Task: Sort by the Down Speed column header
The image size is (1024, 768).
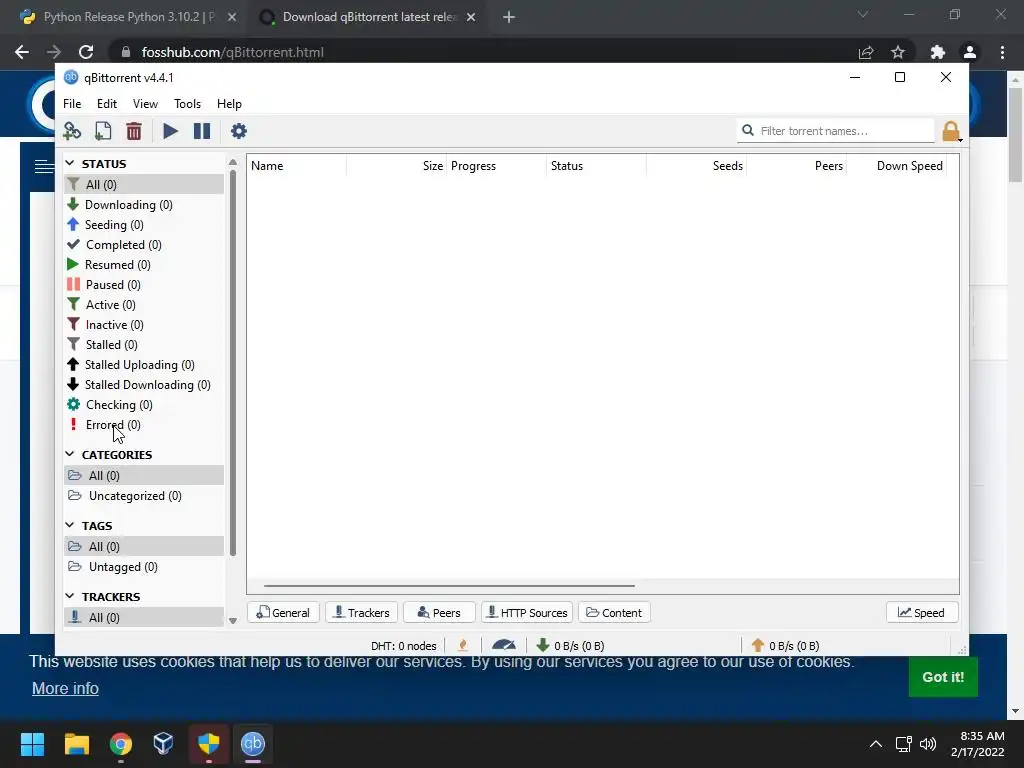Action: pos(897,166)
